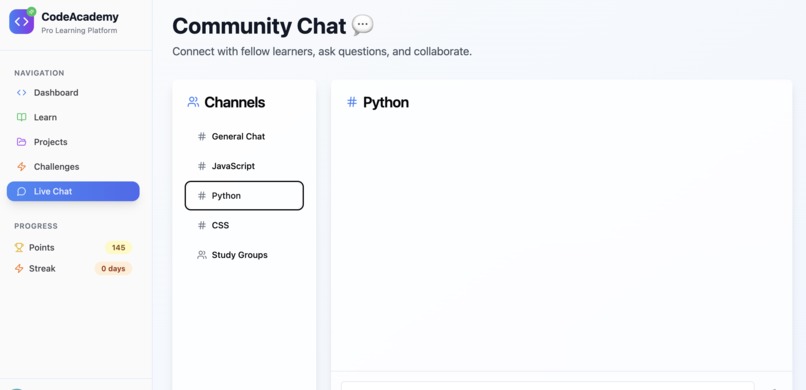Screen dimensions: 806x390
Task: Click the hash icon in Python chat header
Action: pos(352,102)
